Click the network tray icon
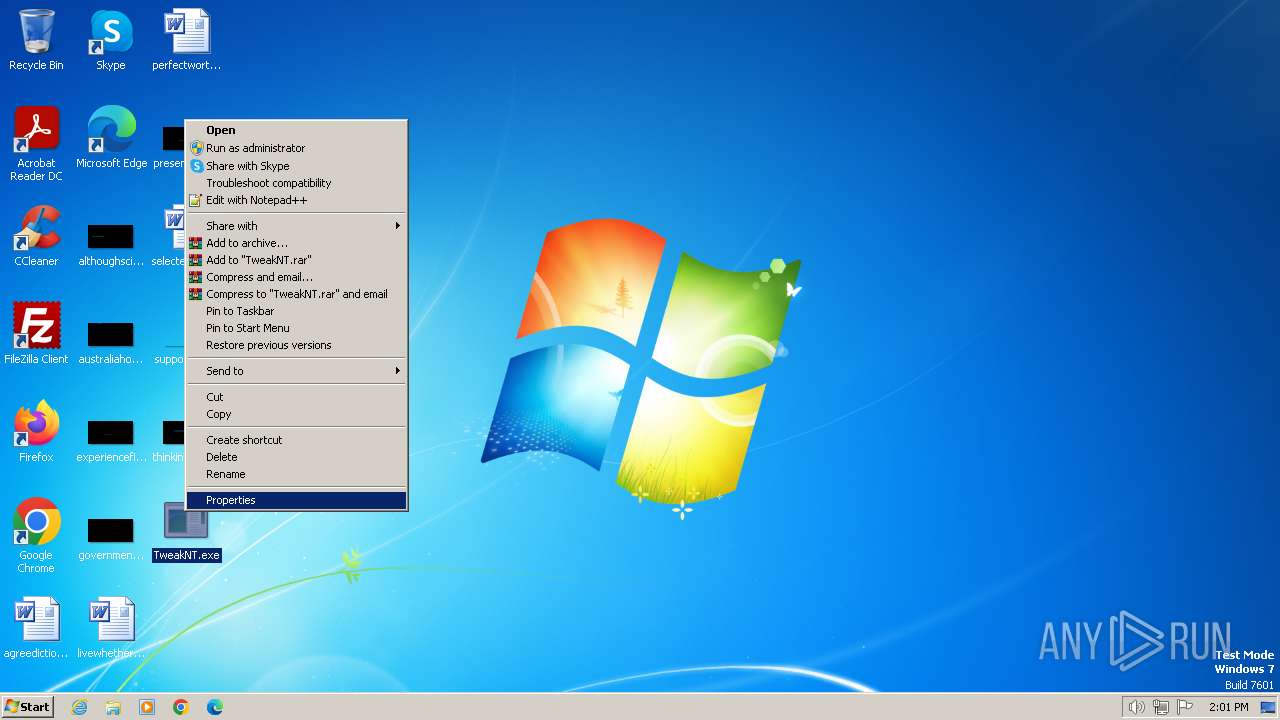This screenshot has height=720, width=1280. tap(1161, 707)
